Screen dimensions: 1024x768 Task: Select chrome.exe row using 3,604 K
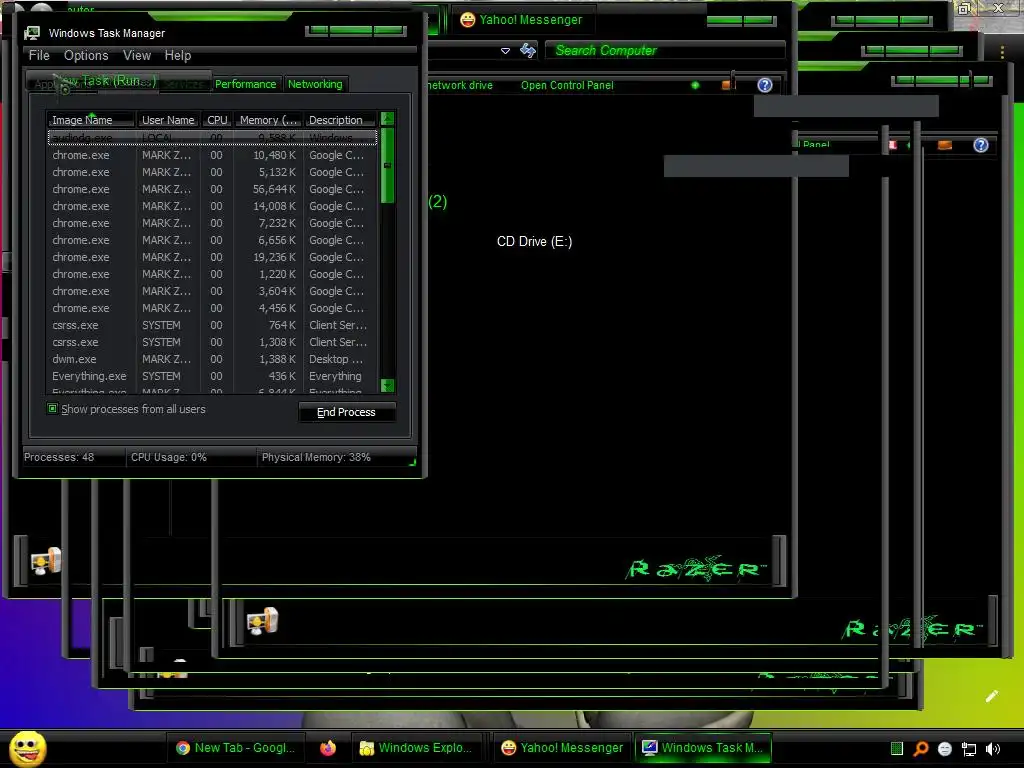(212, 291)
